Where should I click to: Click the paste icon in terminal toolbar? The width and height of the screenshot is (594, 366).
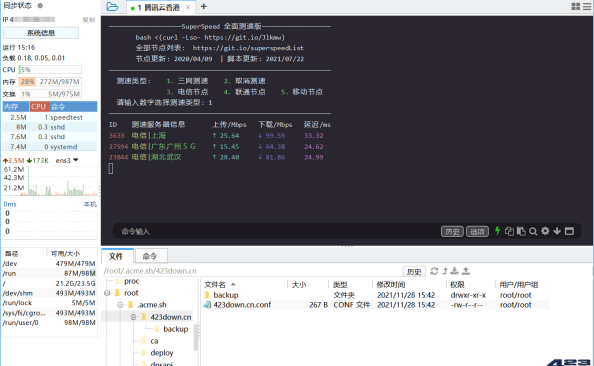coord(521,231)
